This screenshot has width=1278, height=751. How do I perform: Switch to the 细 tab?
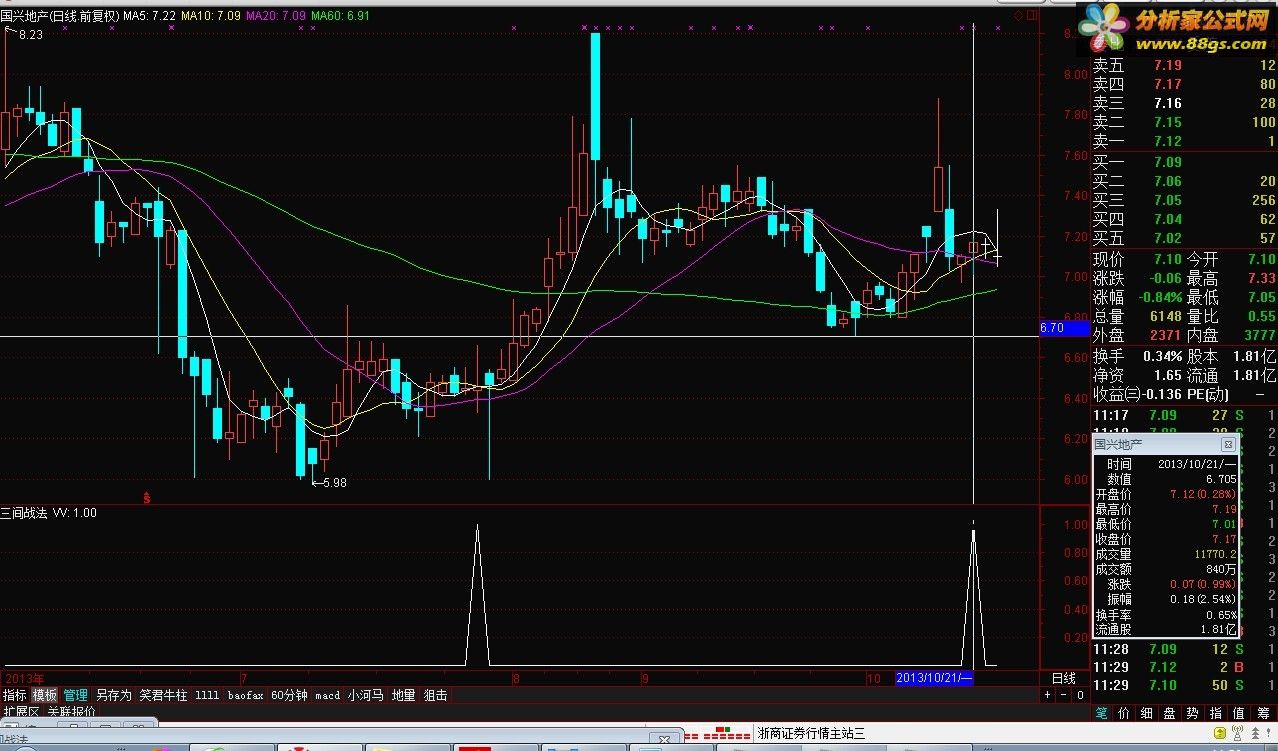pyautogui.click(x=1147, y=713)
